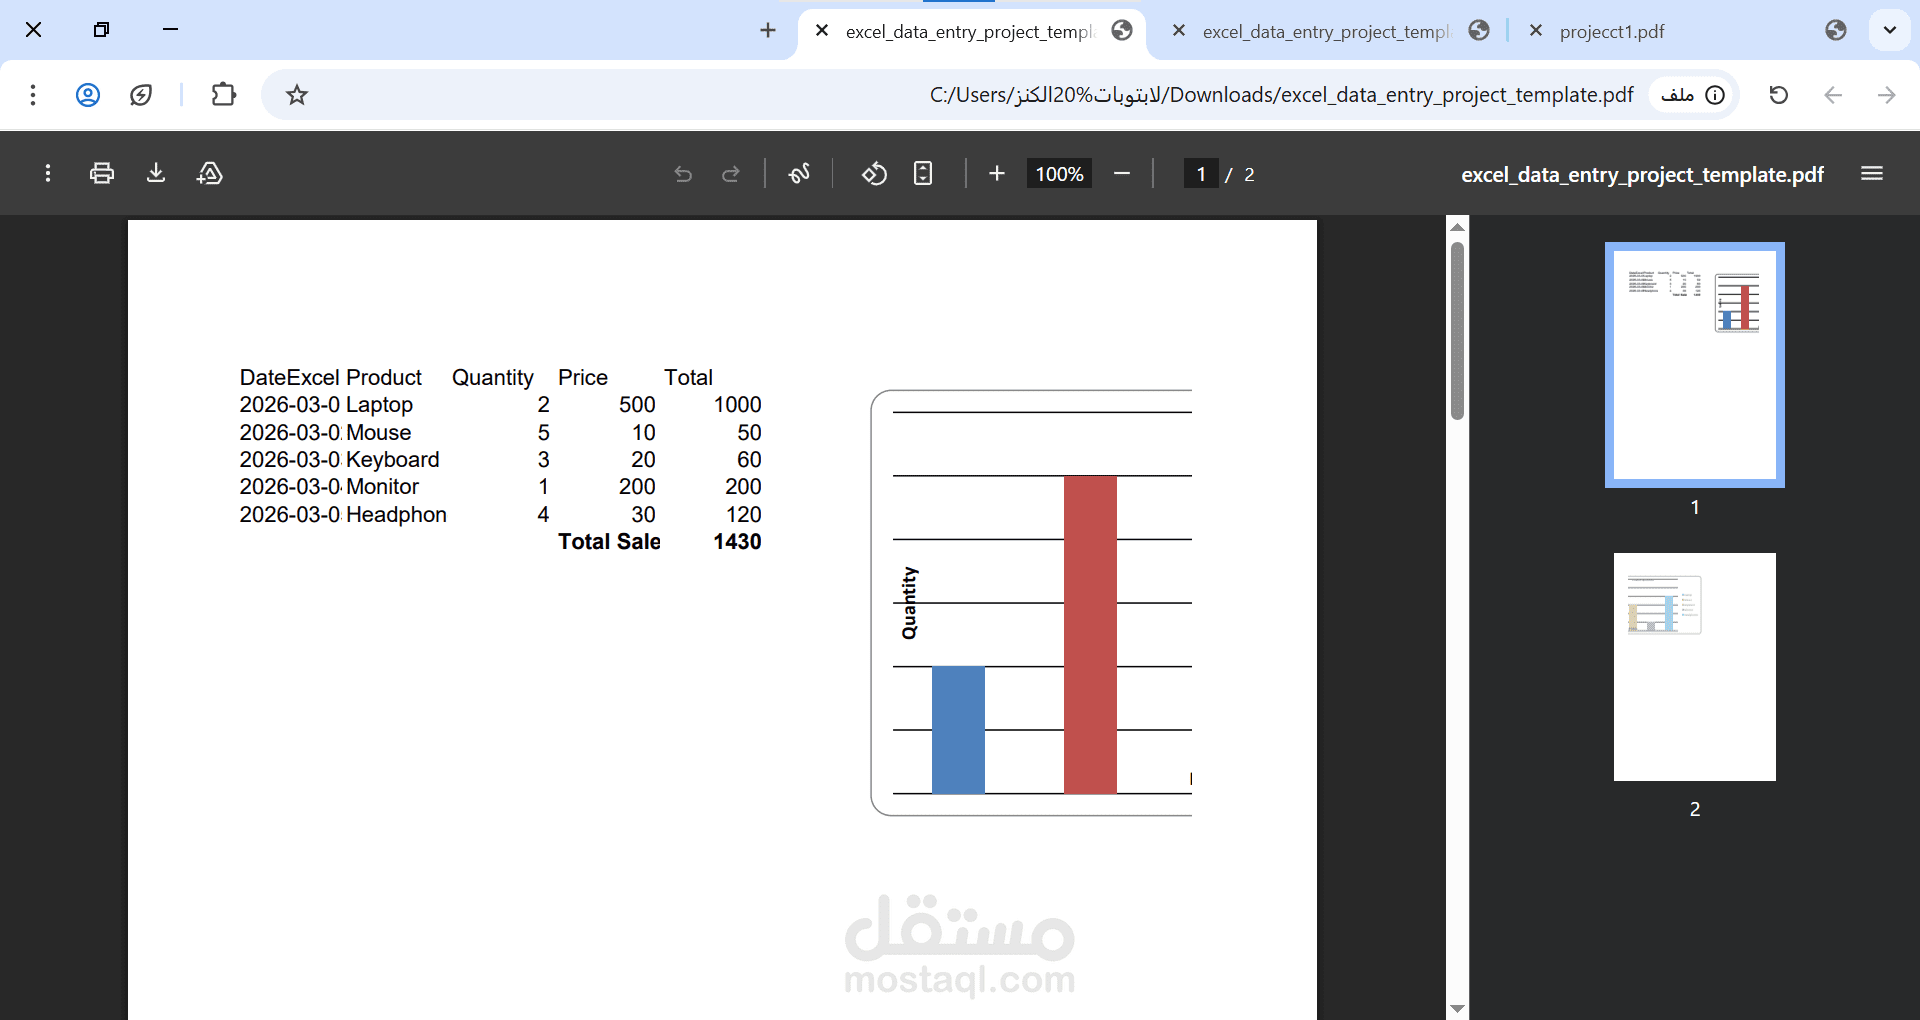Close the active excel_data_entry tab

[821, 31]
